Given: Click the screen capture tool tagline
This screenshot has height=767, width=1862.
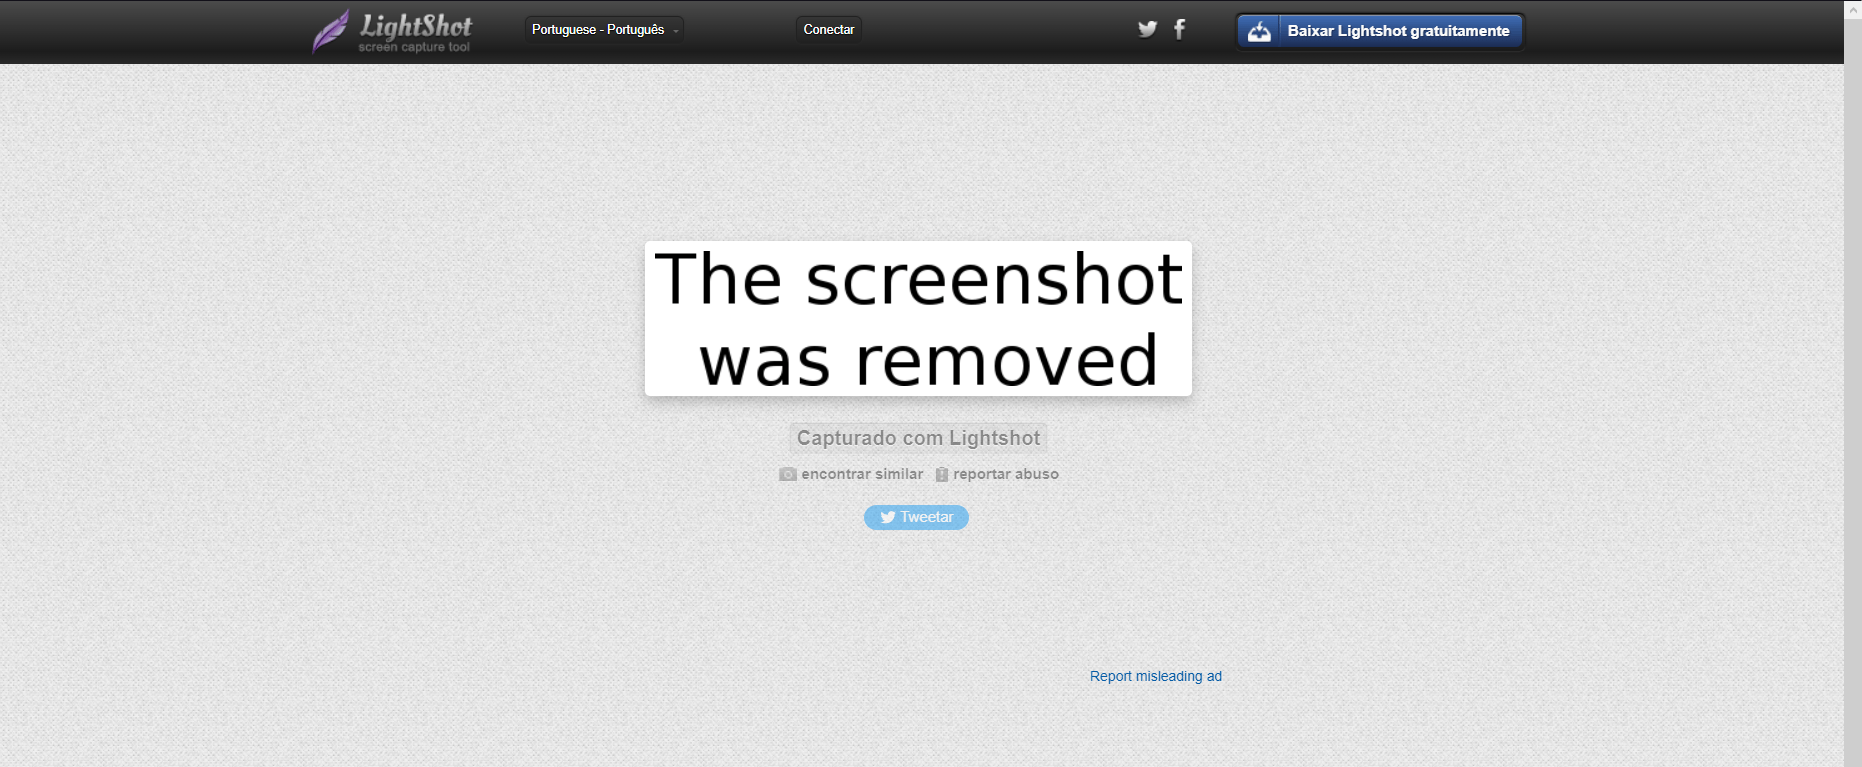Looking at the screenshot, I should click(x=414, y=47).
